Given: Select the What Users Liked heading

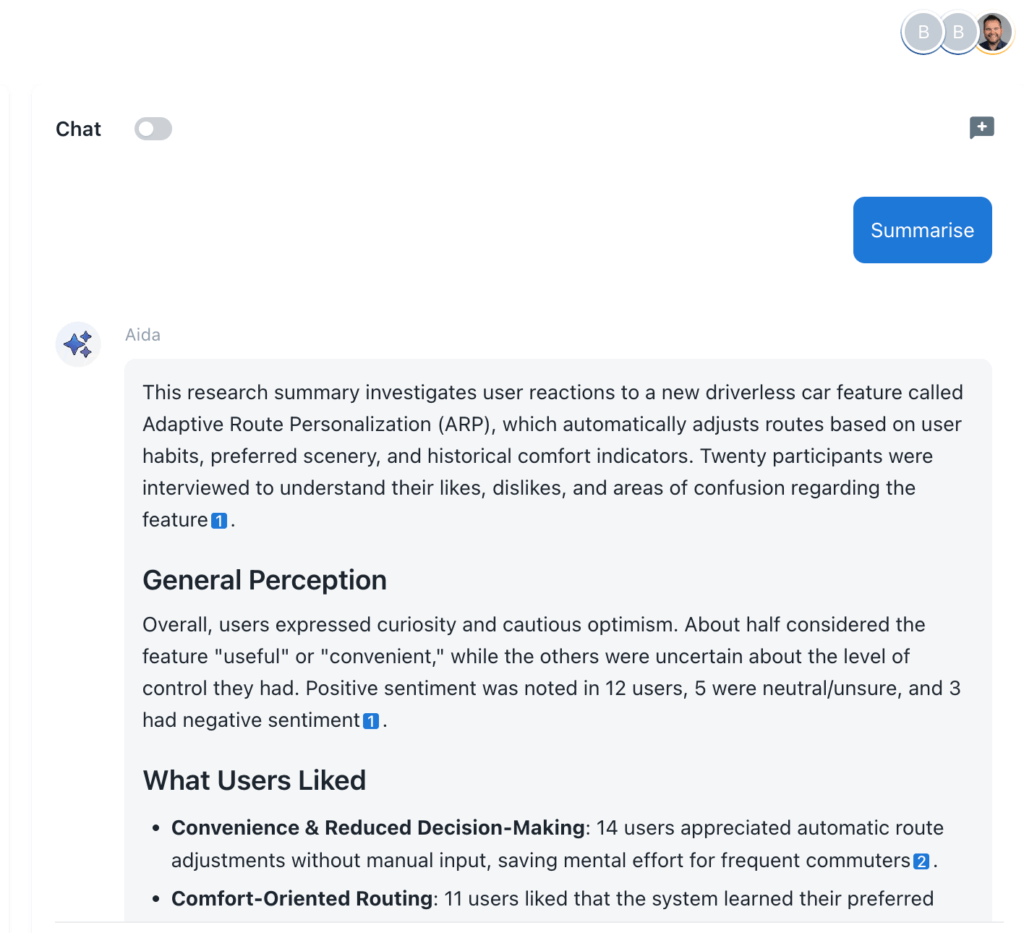Looking at the screenshot, I should pos(254,780).
